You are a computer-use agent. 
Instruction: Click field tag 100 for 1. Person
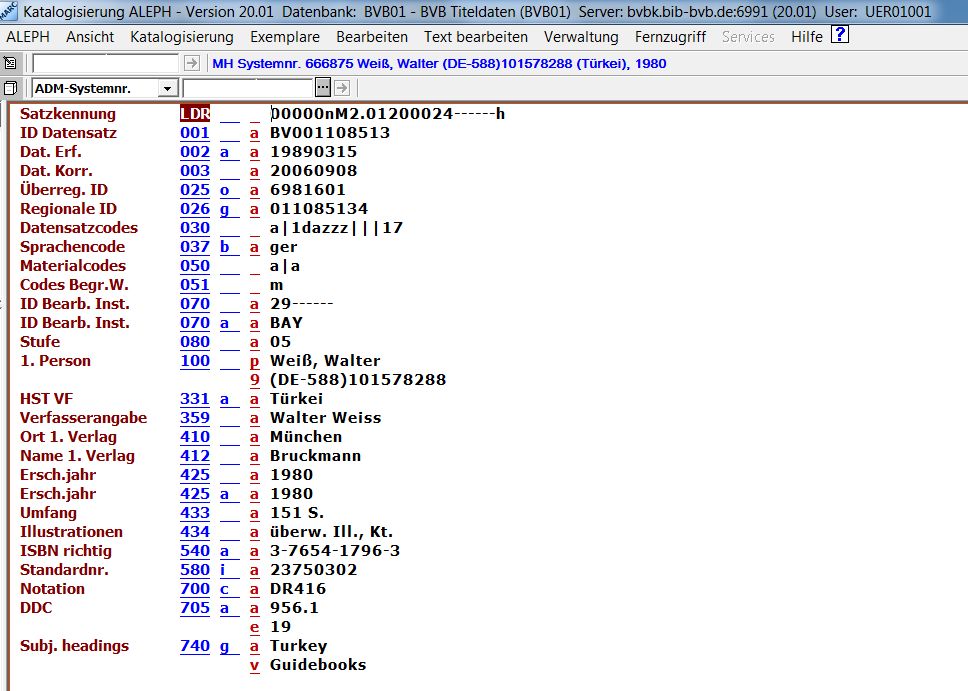click(x=195, y=361)
